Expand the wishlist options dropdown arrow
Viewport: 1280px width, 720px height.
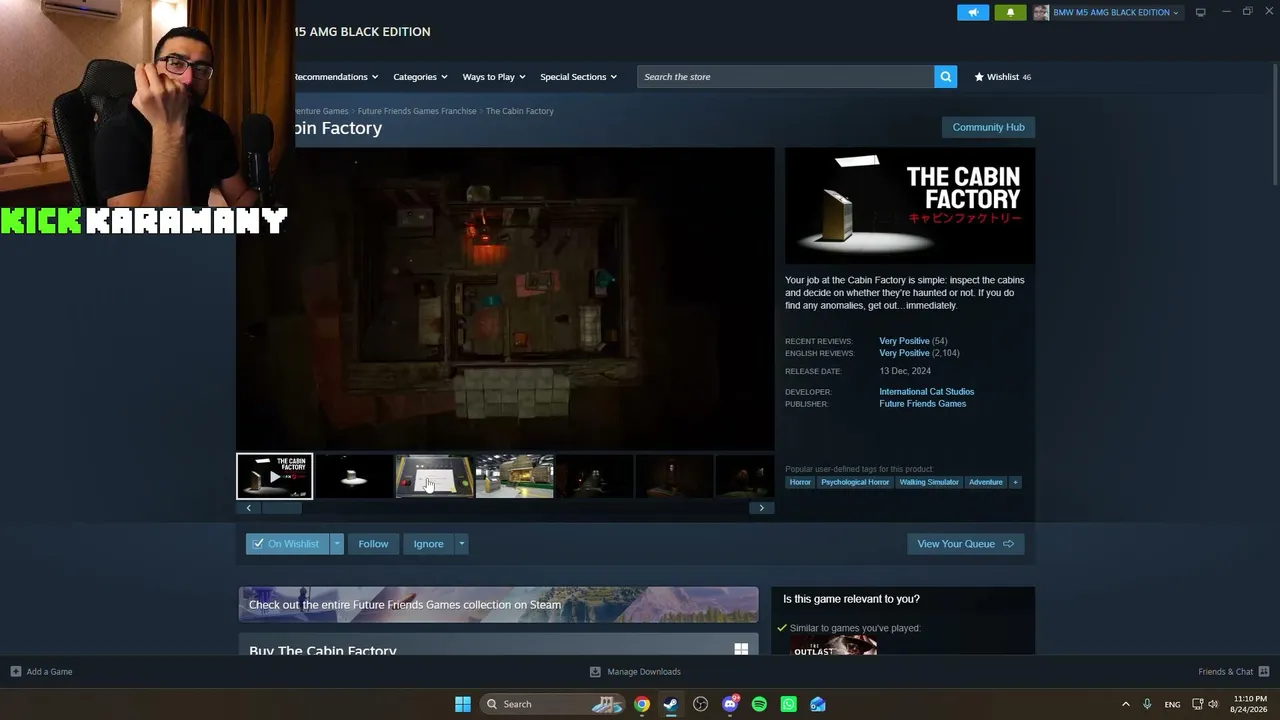337,544
